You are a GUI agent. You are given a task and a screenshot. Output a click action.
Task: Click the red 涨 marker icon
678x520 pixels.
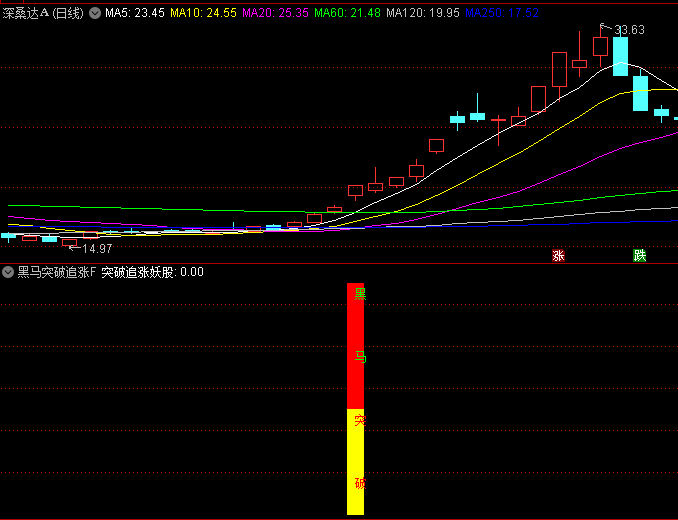558,255
